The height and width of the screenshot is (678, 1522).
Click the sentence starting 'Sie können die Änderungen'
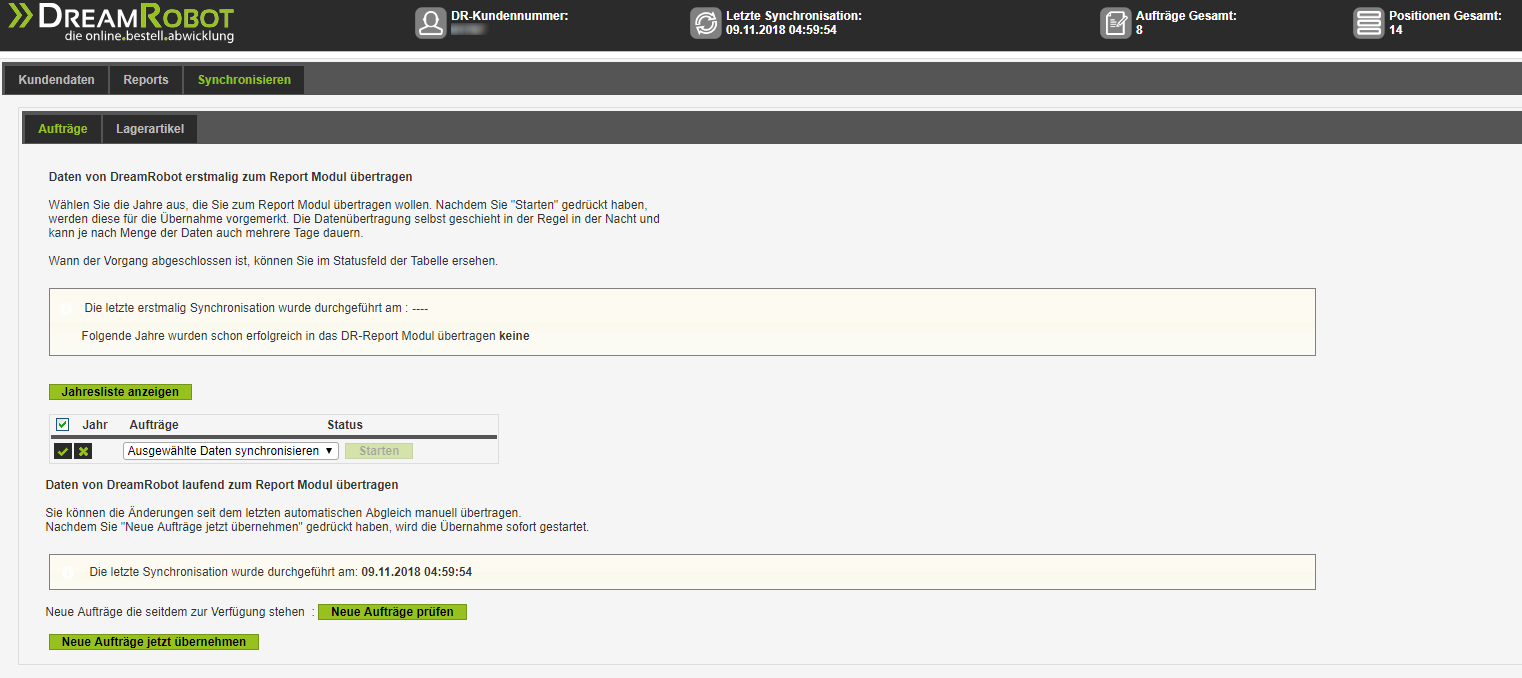(x=284, y=512)
